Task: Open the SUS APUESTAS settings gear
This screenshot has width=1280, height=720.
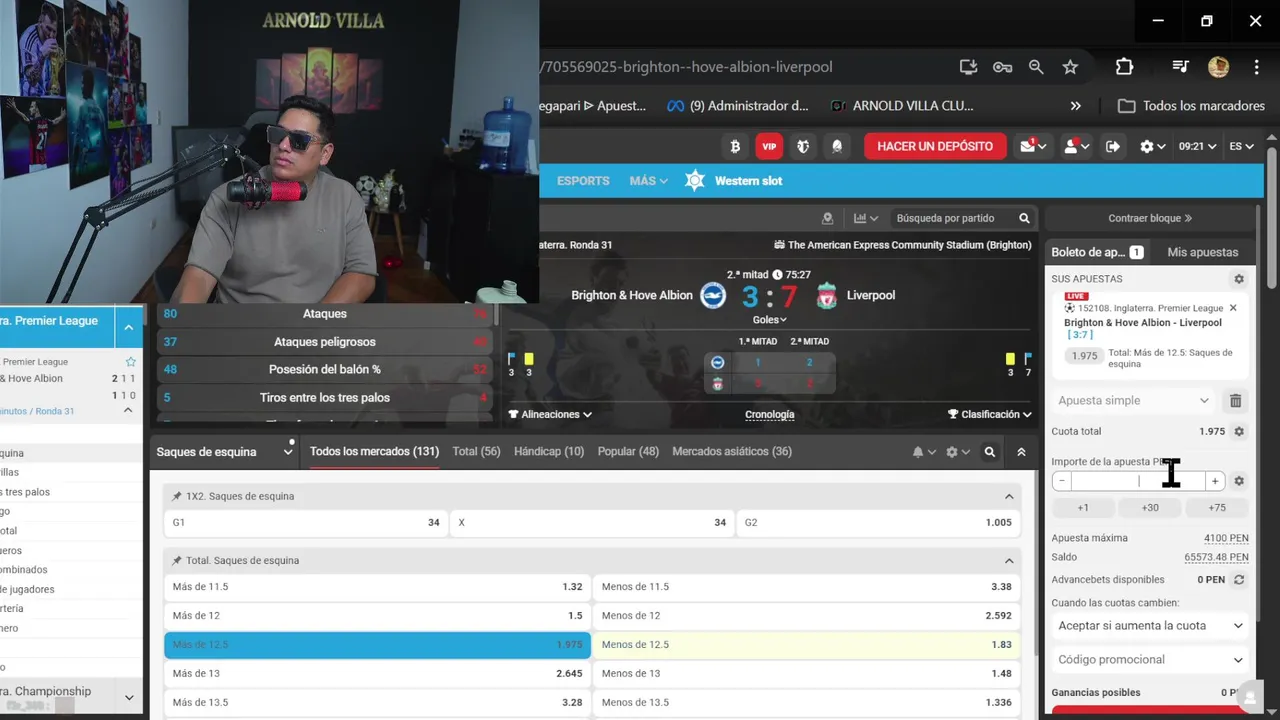Action: (x=1239, y=279)
